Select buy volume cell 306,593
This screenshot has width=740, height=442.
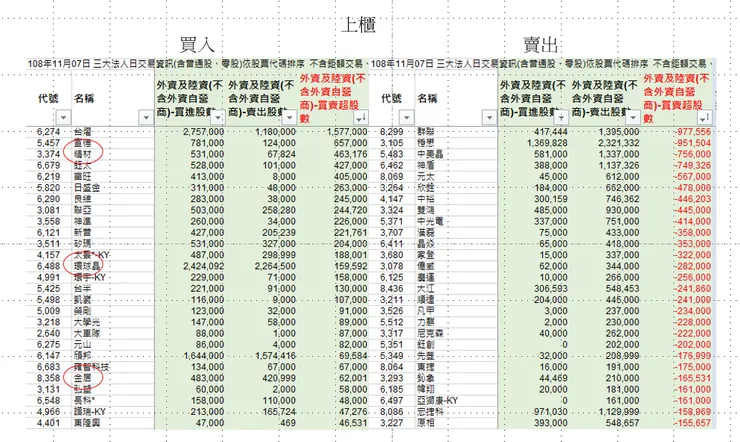coord(550,289)
